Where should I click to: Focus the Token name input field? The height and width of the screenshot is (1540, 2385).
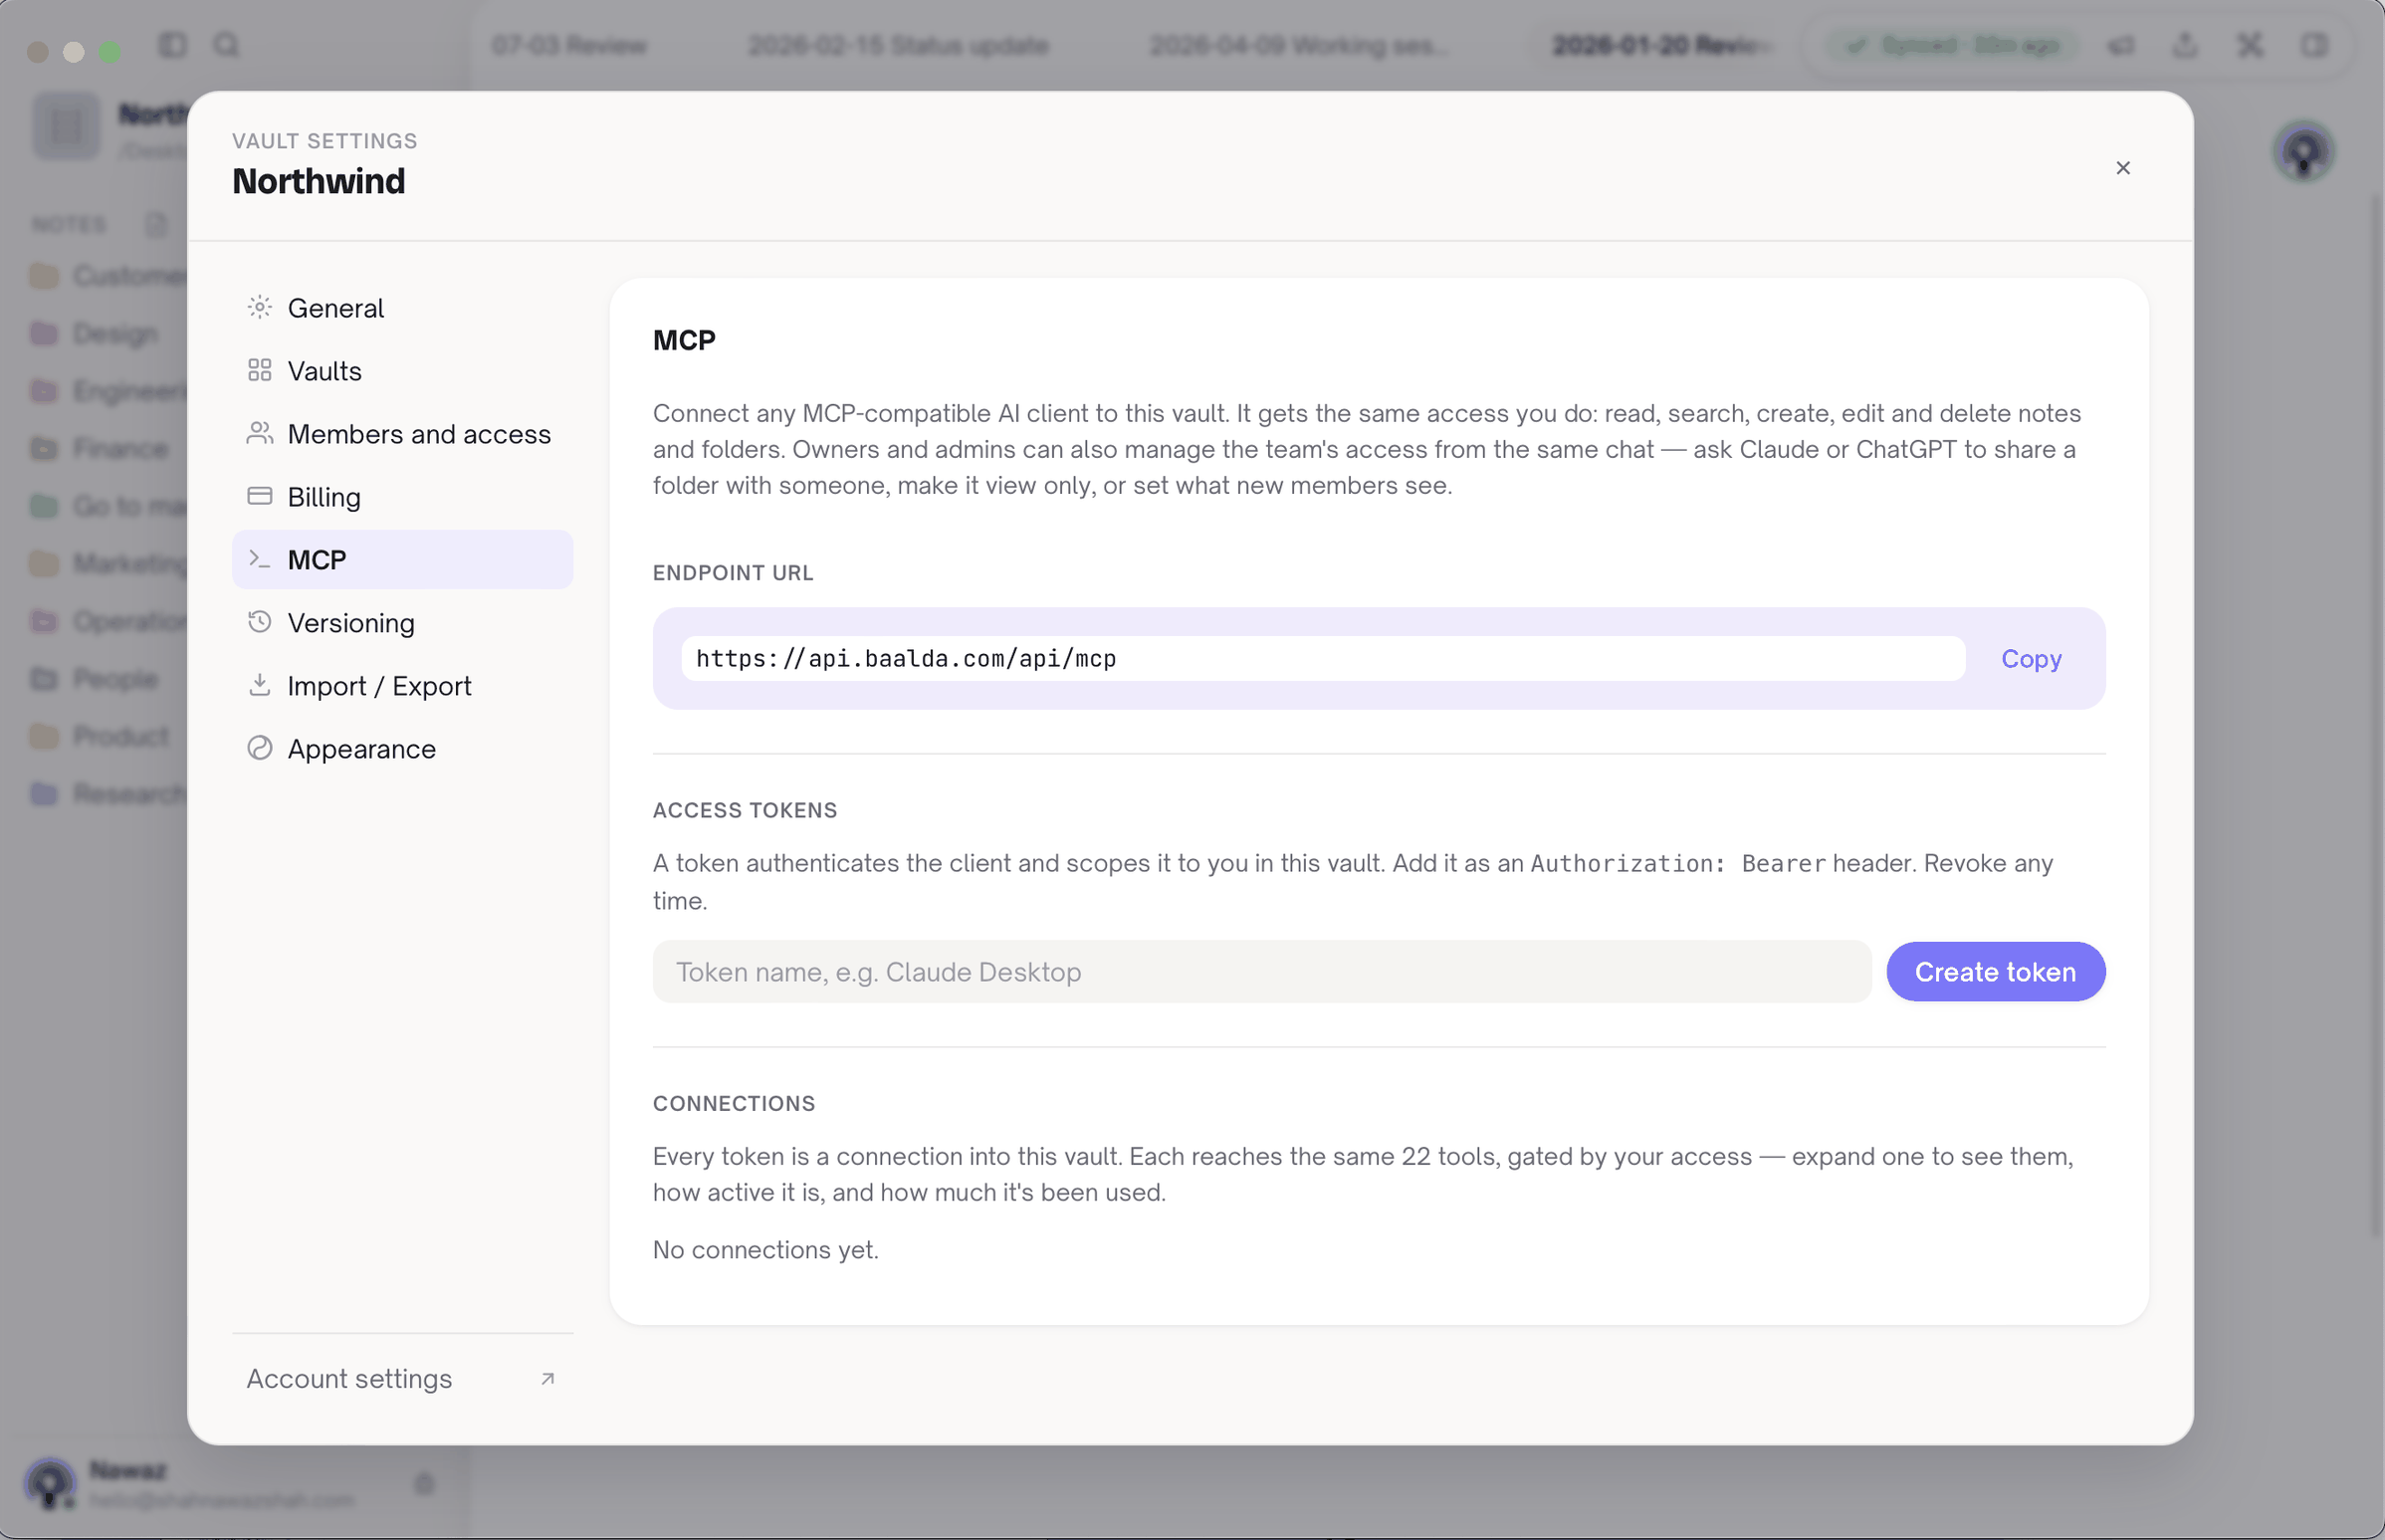[1262, 971]
